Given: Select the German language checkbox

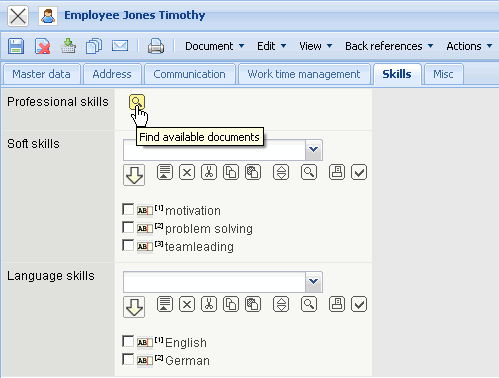Looking at the screenshot, I should (128, 359).
